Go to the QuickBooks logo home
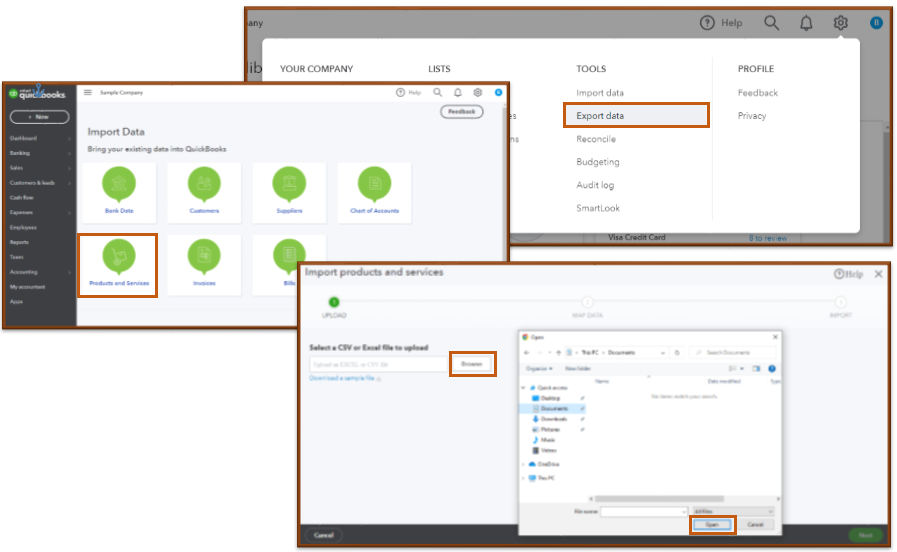The height and width of the screenshot is (552, 897). coord(38,94)
